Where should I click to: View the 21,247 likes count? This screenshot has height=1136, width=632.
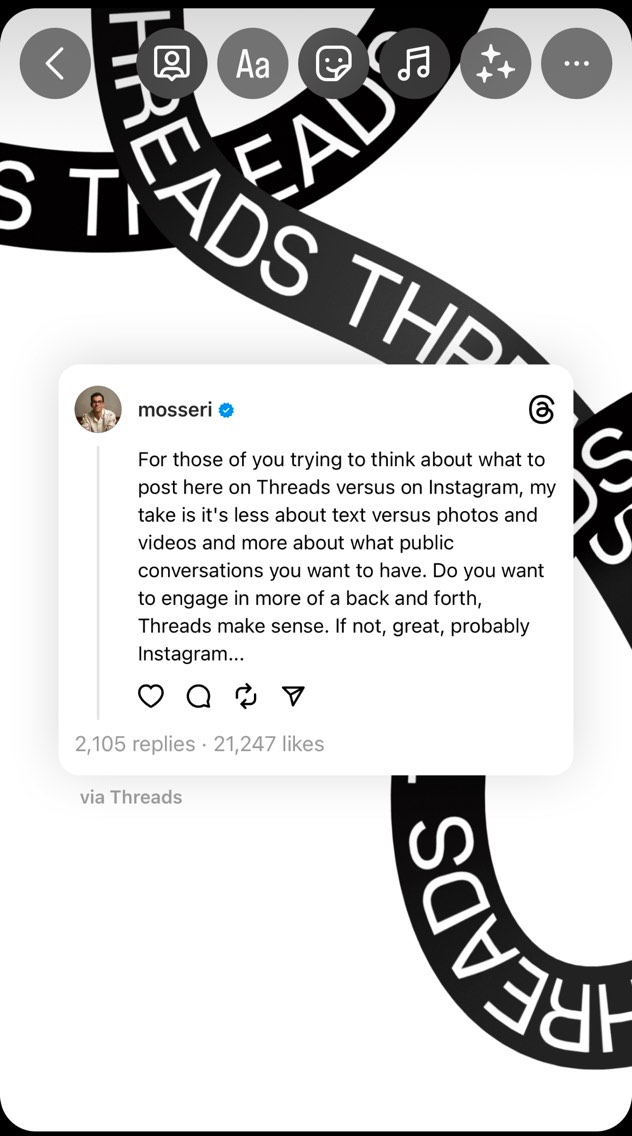[269, 744]
